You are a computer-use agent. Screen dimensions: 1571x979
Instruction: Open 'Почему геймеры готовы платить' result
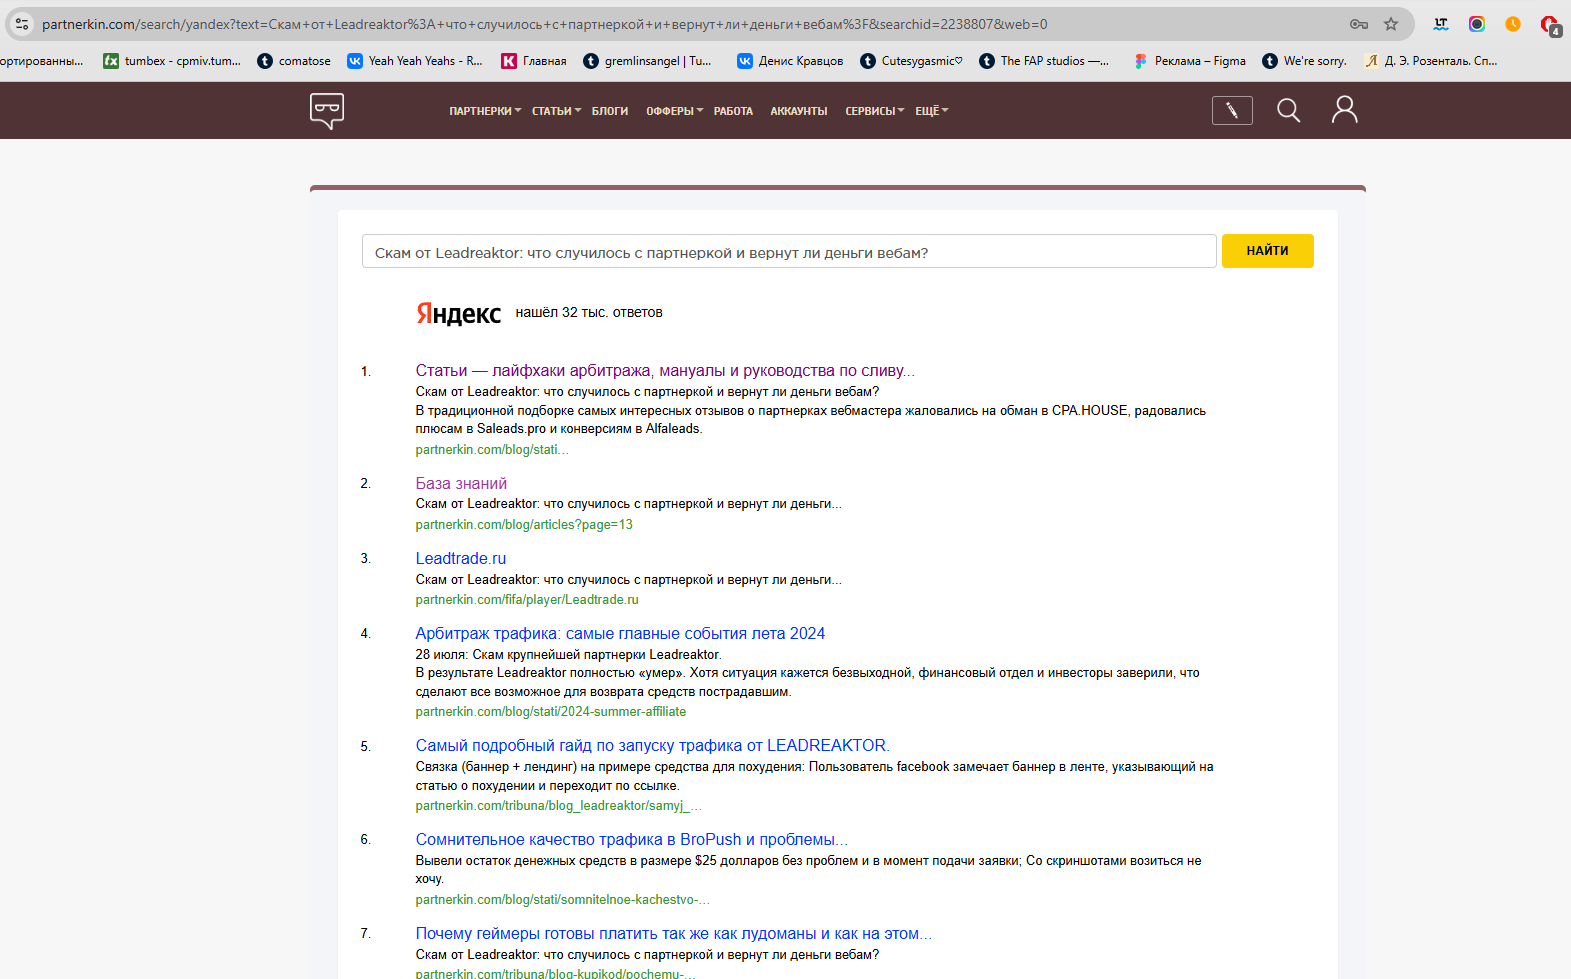coord(673,934)
